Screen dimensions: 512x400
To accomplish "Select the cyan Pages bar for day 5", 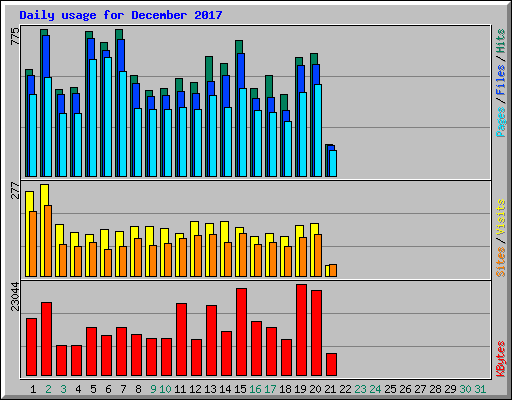I will point(93,118).
